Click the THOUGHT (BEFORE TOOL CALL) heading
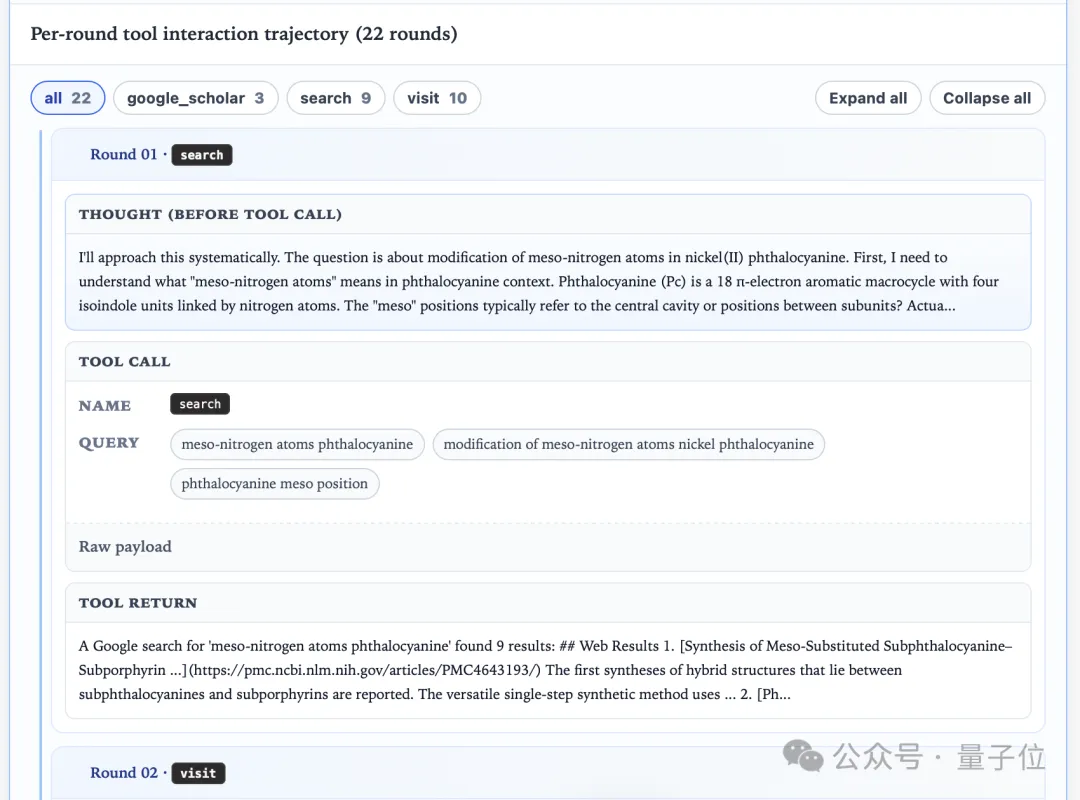Viewport: 1080px width, 800px height. tap(210, 214)
